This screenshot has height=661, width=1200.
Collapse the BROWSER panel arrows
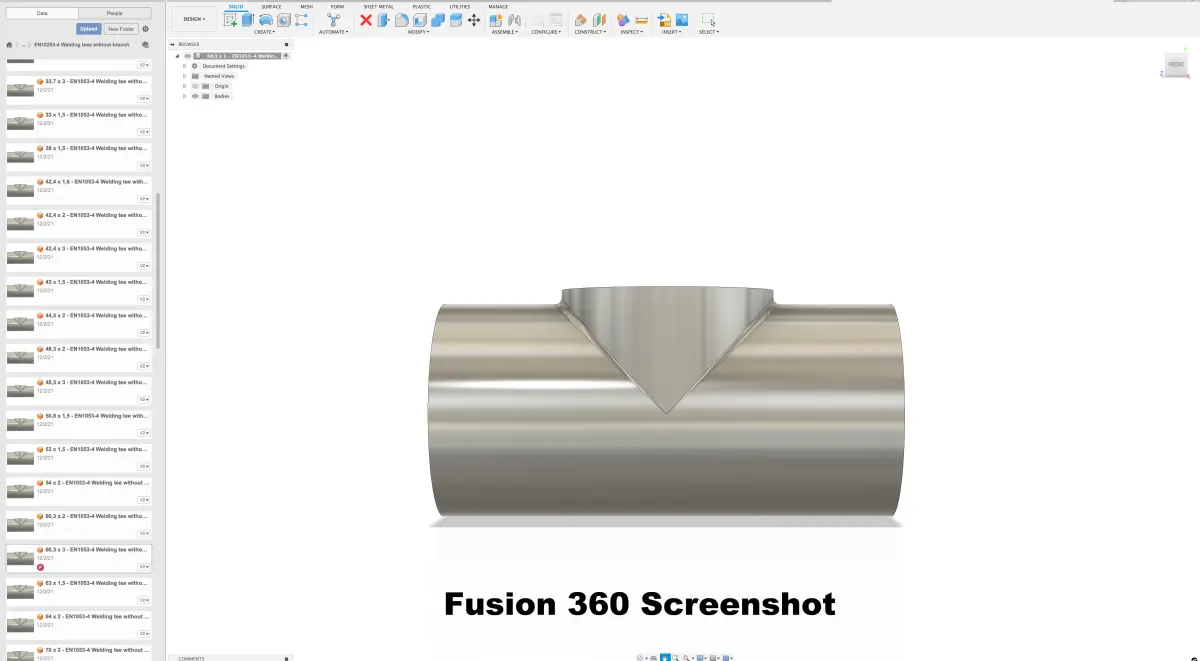pos(172,44)
